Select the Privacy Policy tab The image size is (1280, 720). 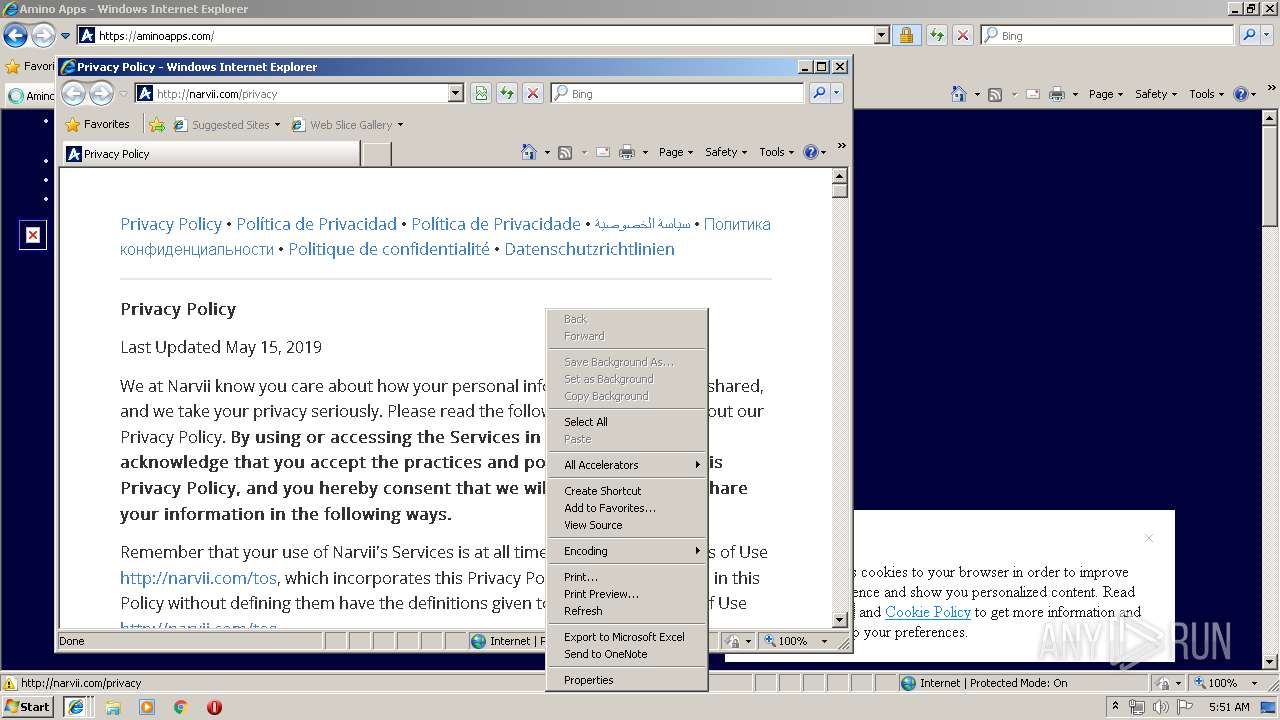coord(211,154)
